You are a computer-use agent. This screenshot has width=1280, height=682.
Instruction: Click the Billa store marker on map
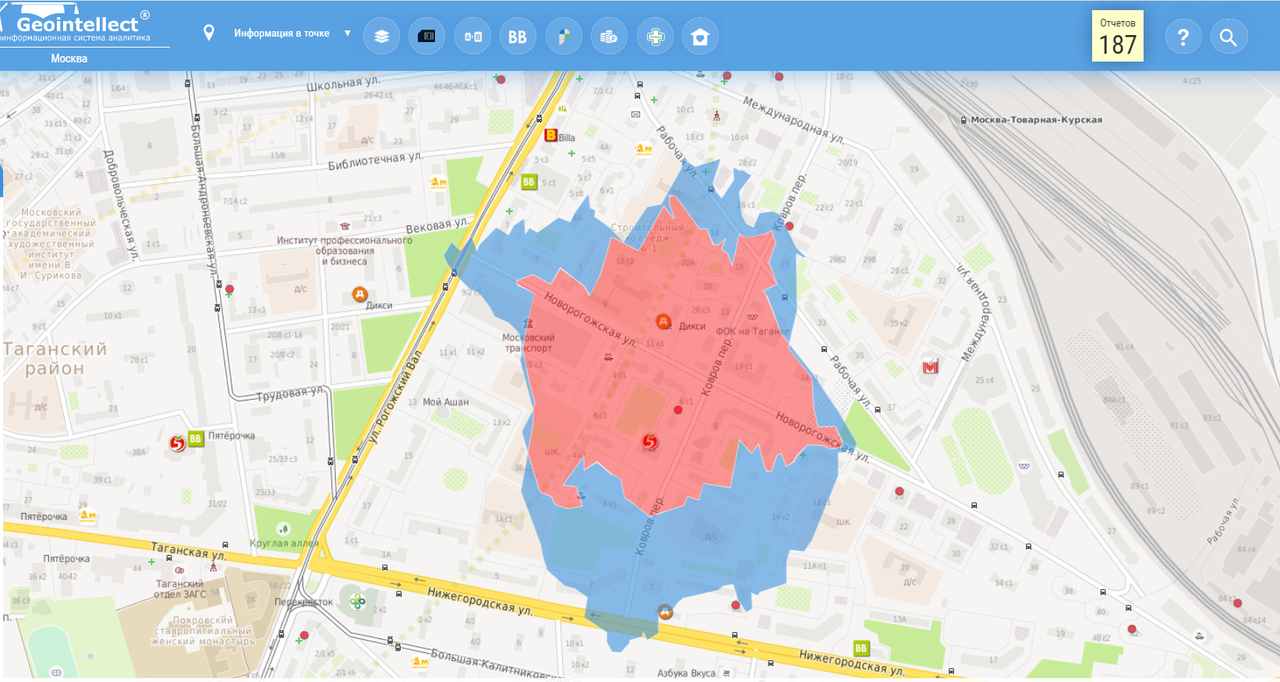click(549, 136)
